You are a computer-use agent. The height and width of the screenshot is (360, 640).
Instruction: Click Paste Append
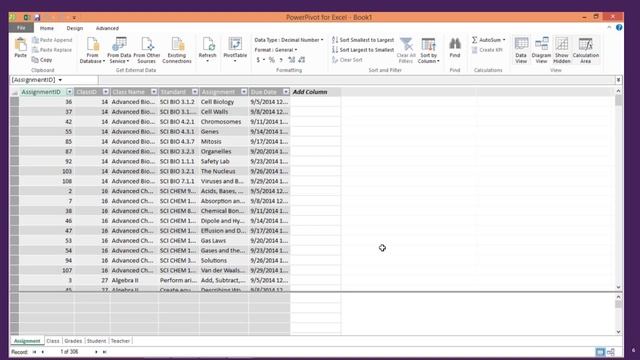52,40
